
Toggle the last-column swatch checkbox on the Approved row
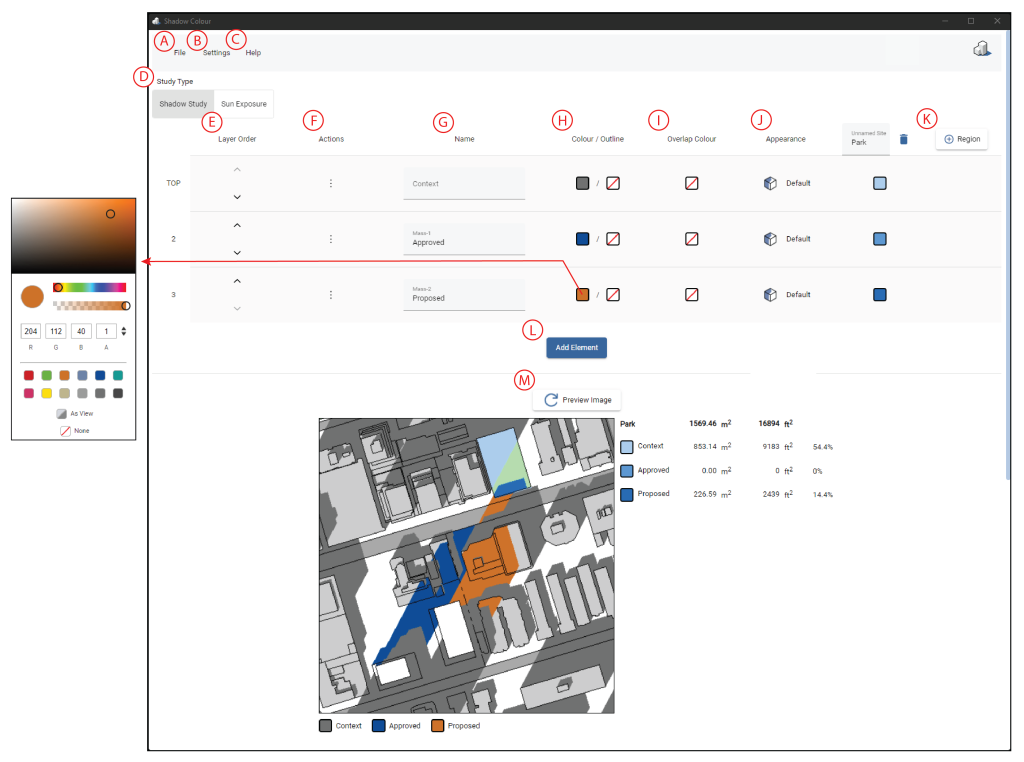879,239
